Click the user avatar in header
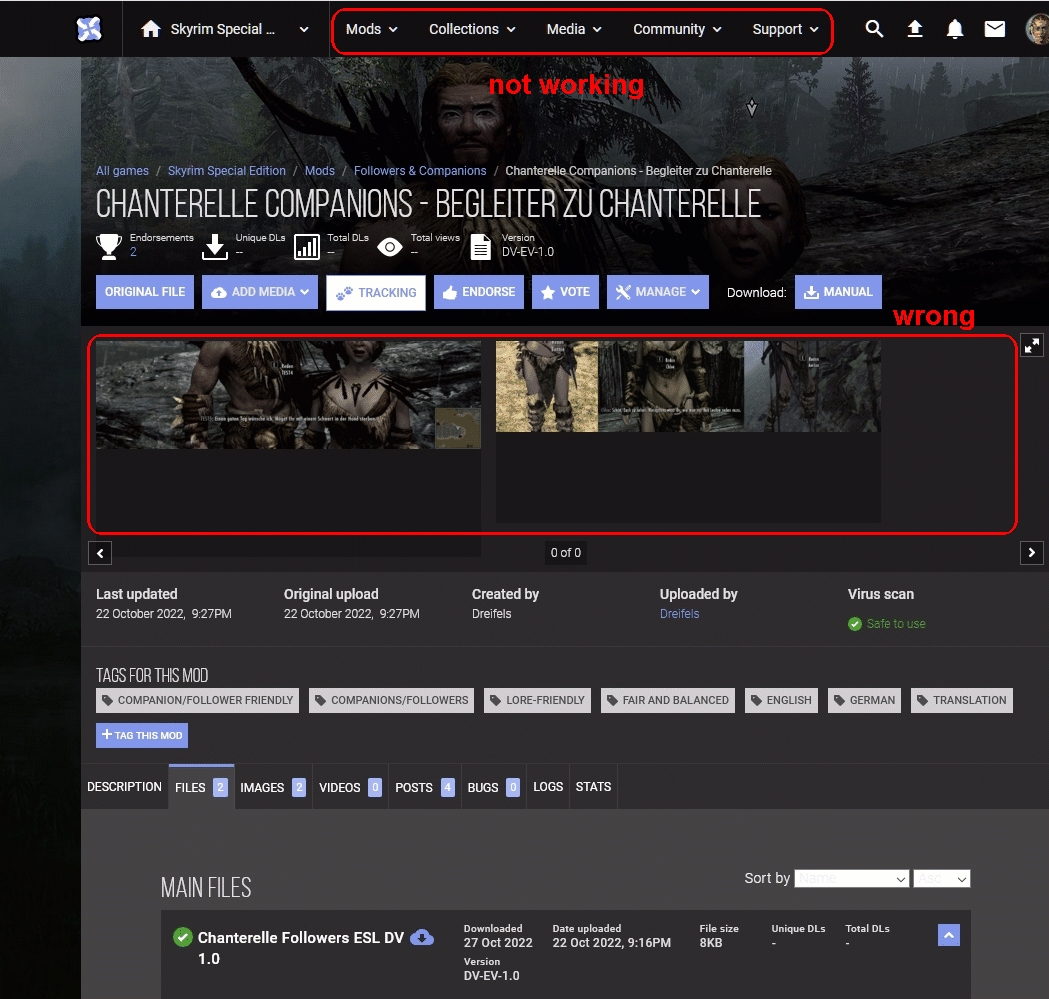1049x999 pixels. 1037,29
